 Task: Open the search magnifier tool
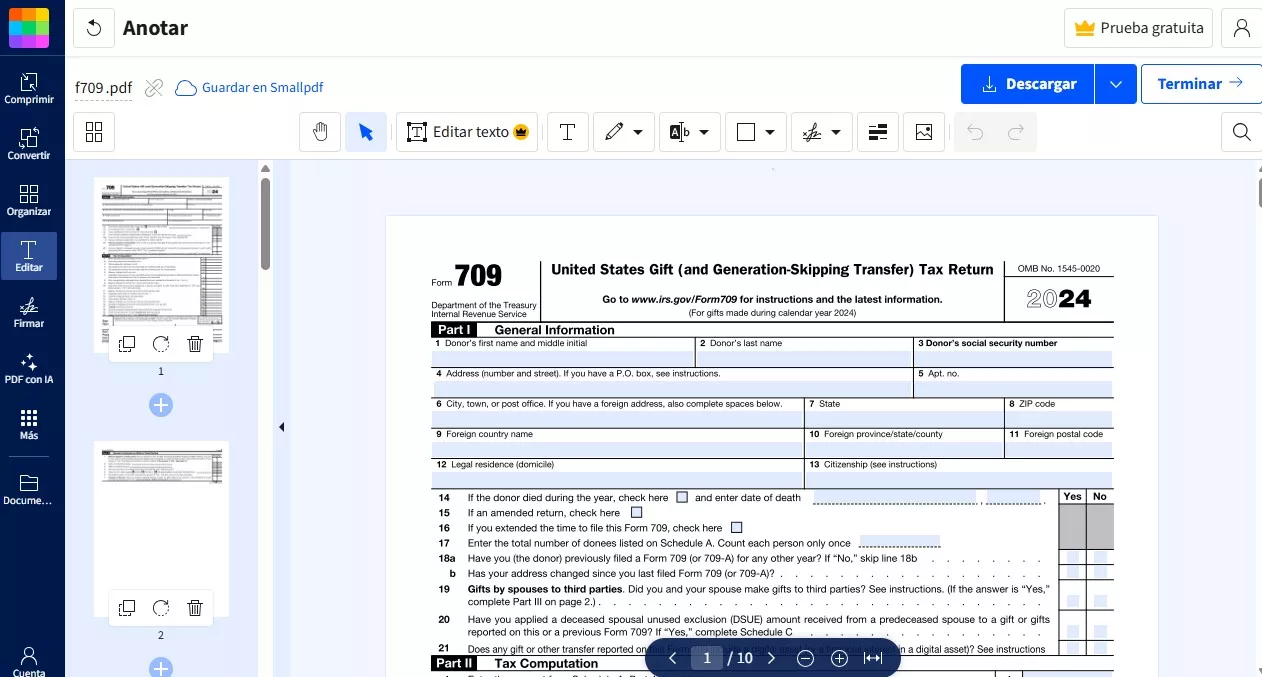[x=1241, y=132]
